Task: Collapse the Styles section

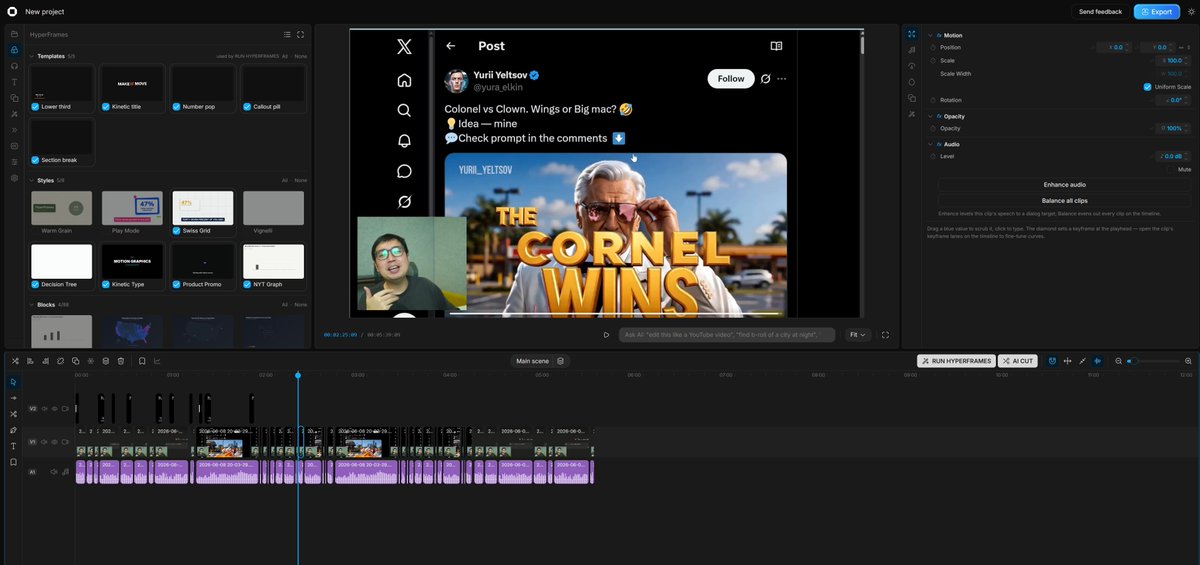Action: 31,180
